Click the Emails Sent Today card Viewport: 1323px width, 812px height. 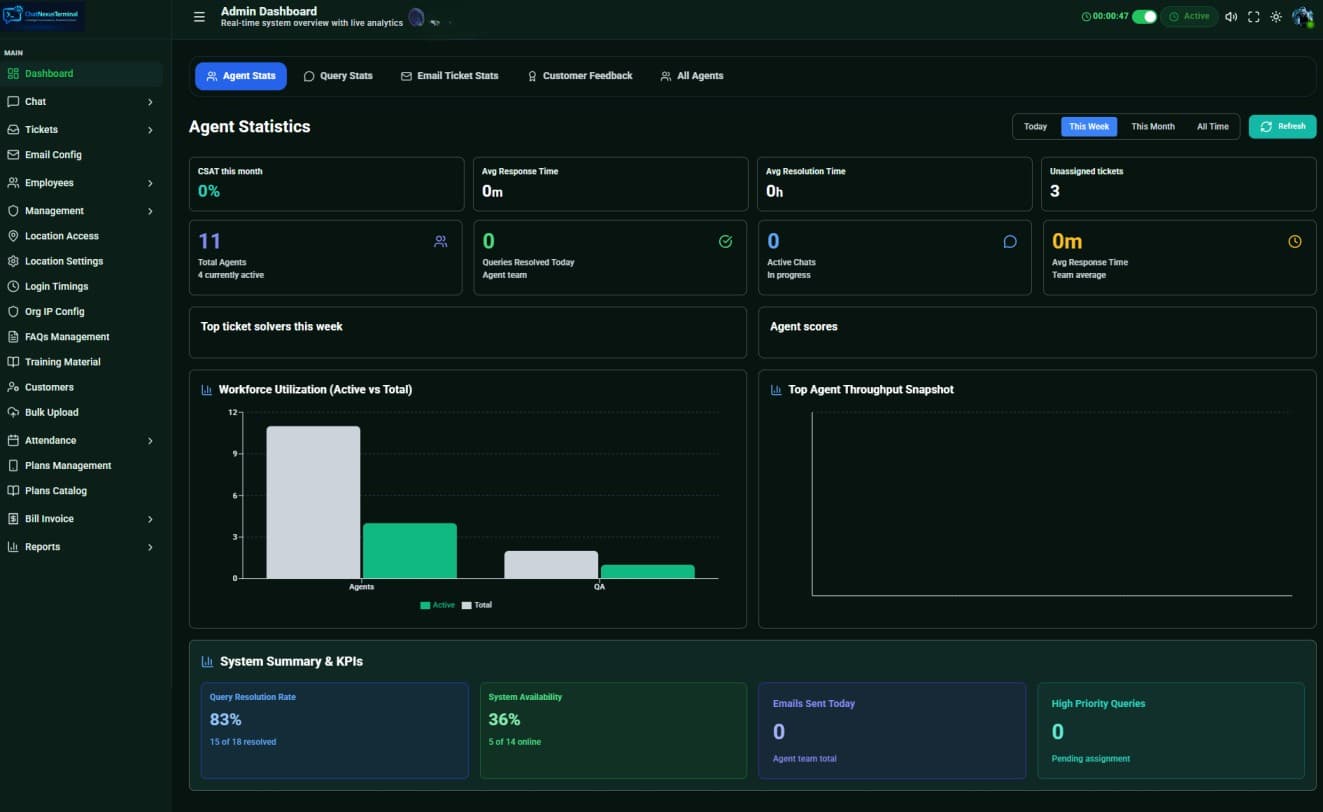click(x=892, y=731)
